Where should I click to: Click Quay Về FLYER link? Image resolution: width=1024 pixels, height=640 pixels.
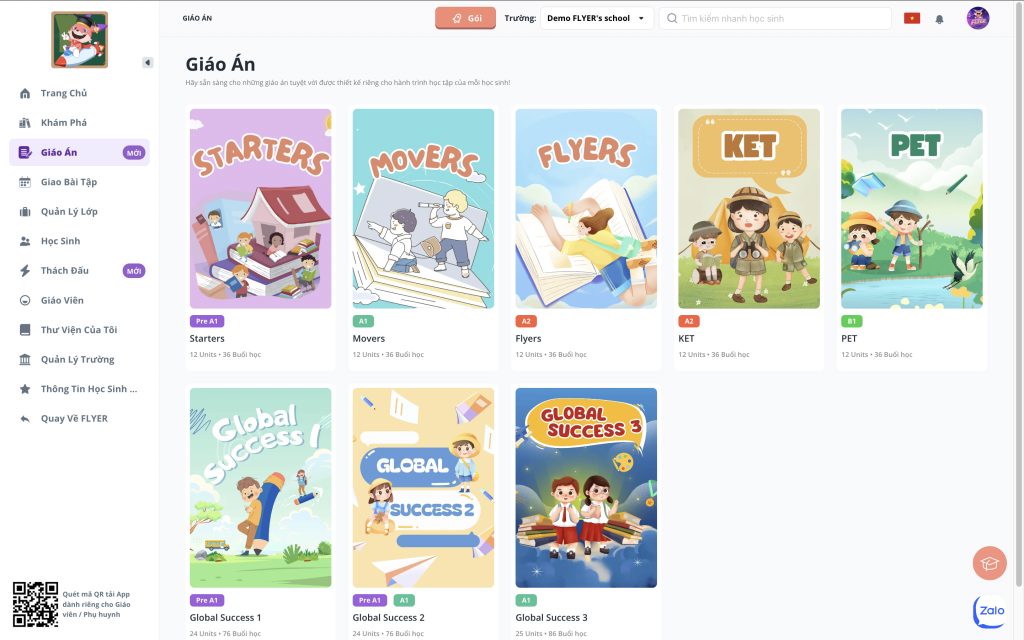click(x=74, y=419)
